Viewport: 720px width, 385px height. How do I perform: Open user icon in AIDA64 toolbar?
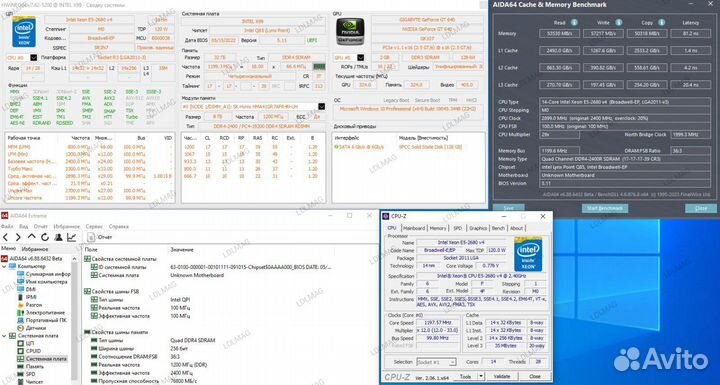coord(58,237)
